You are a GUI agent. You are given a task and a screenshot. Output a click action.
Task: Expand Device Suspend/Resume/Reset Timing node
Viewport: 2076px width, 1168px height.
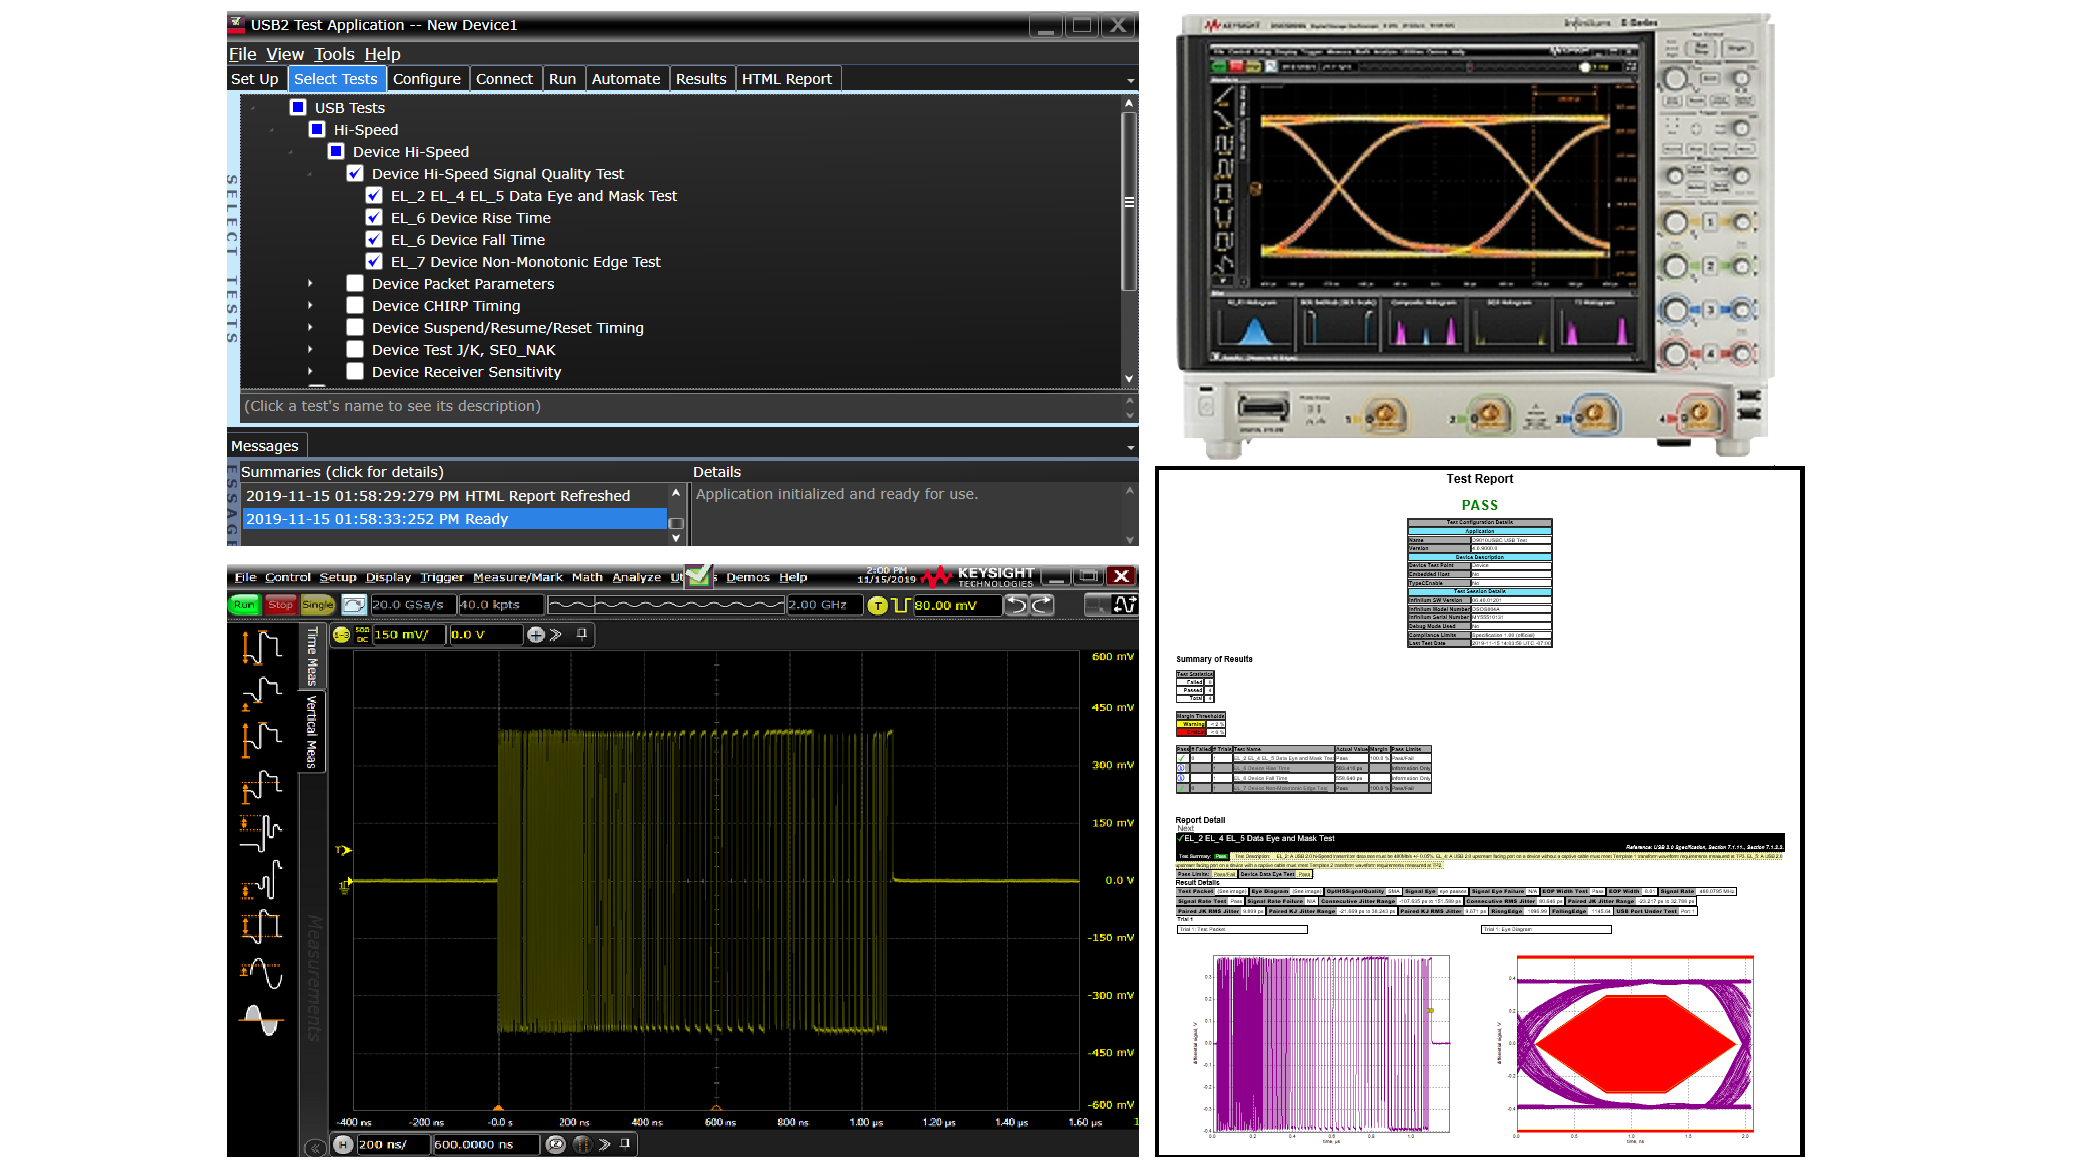(310, 328)
